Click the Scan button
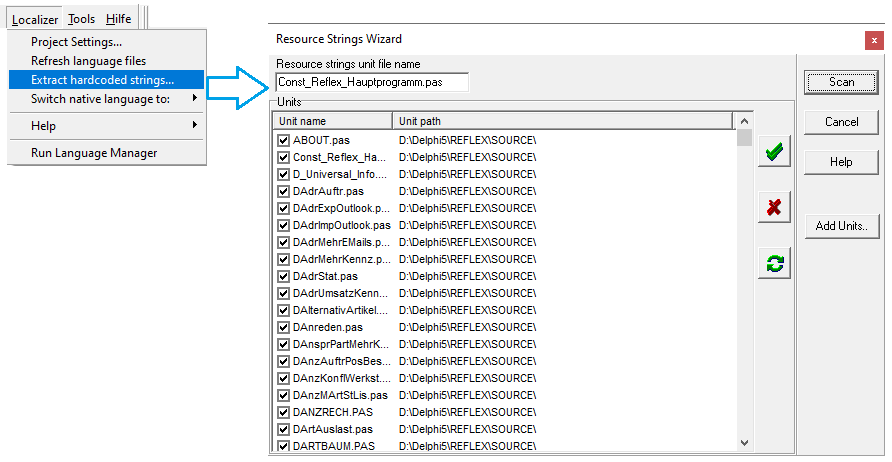 tap(841, 82)
